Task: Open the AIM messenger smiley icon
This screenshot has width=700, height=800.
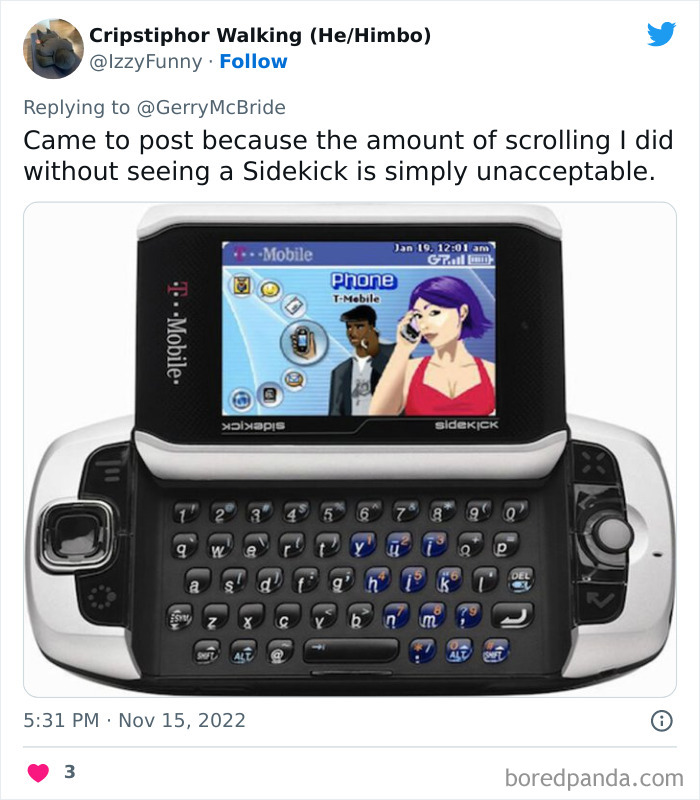Action: 270,289
